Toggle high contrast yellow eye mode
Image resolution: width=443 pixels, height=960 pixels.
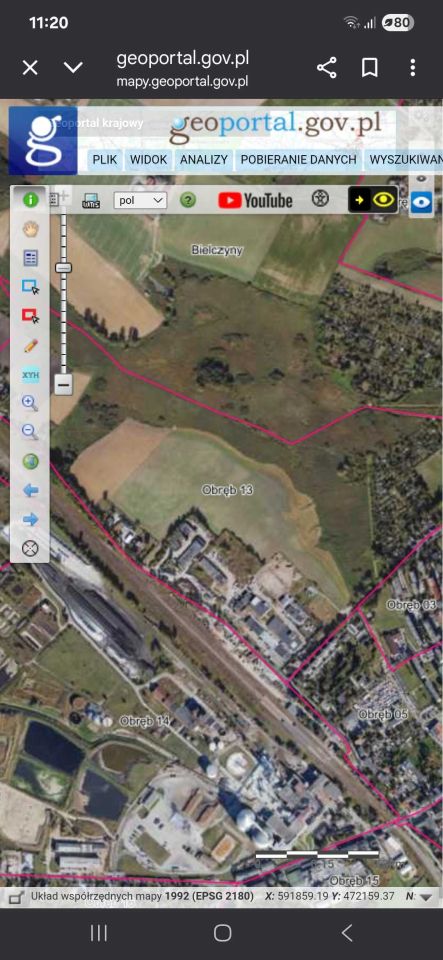(x=373, y=199)
